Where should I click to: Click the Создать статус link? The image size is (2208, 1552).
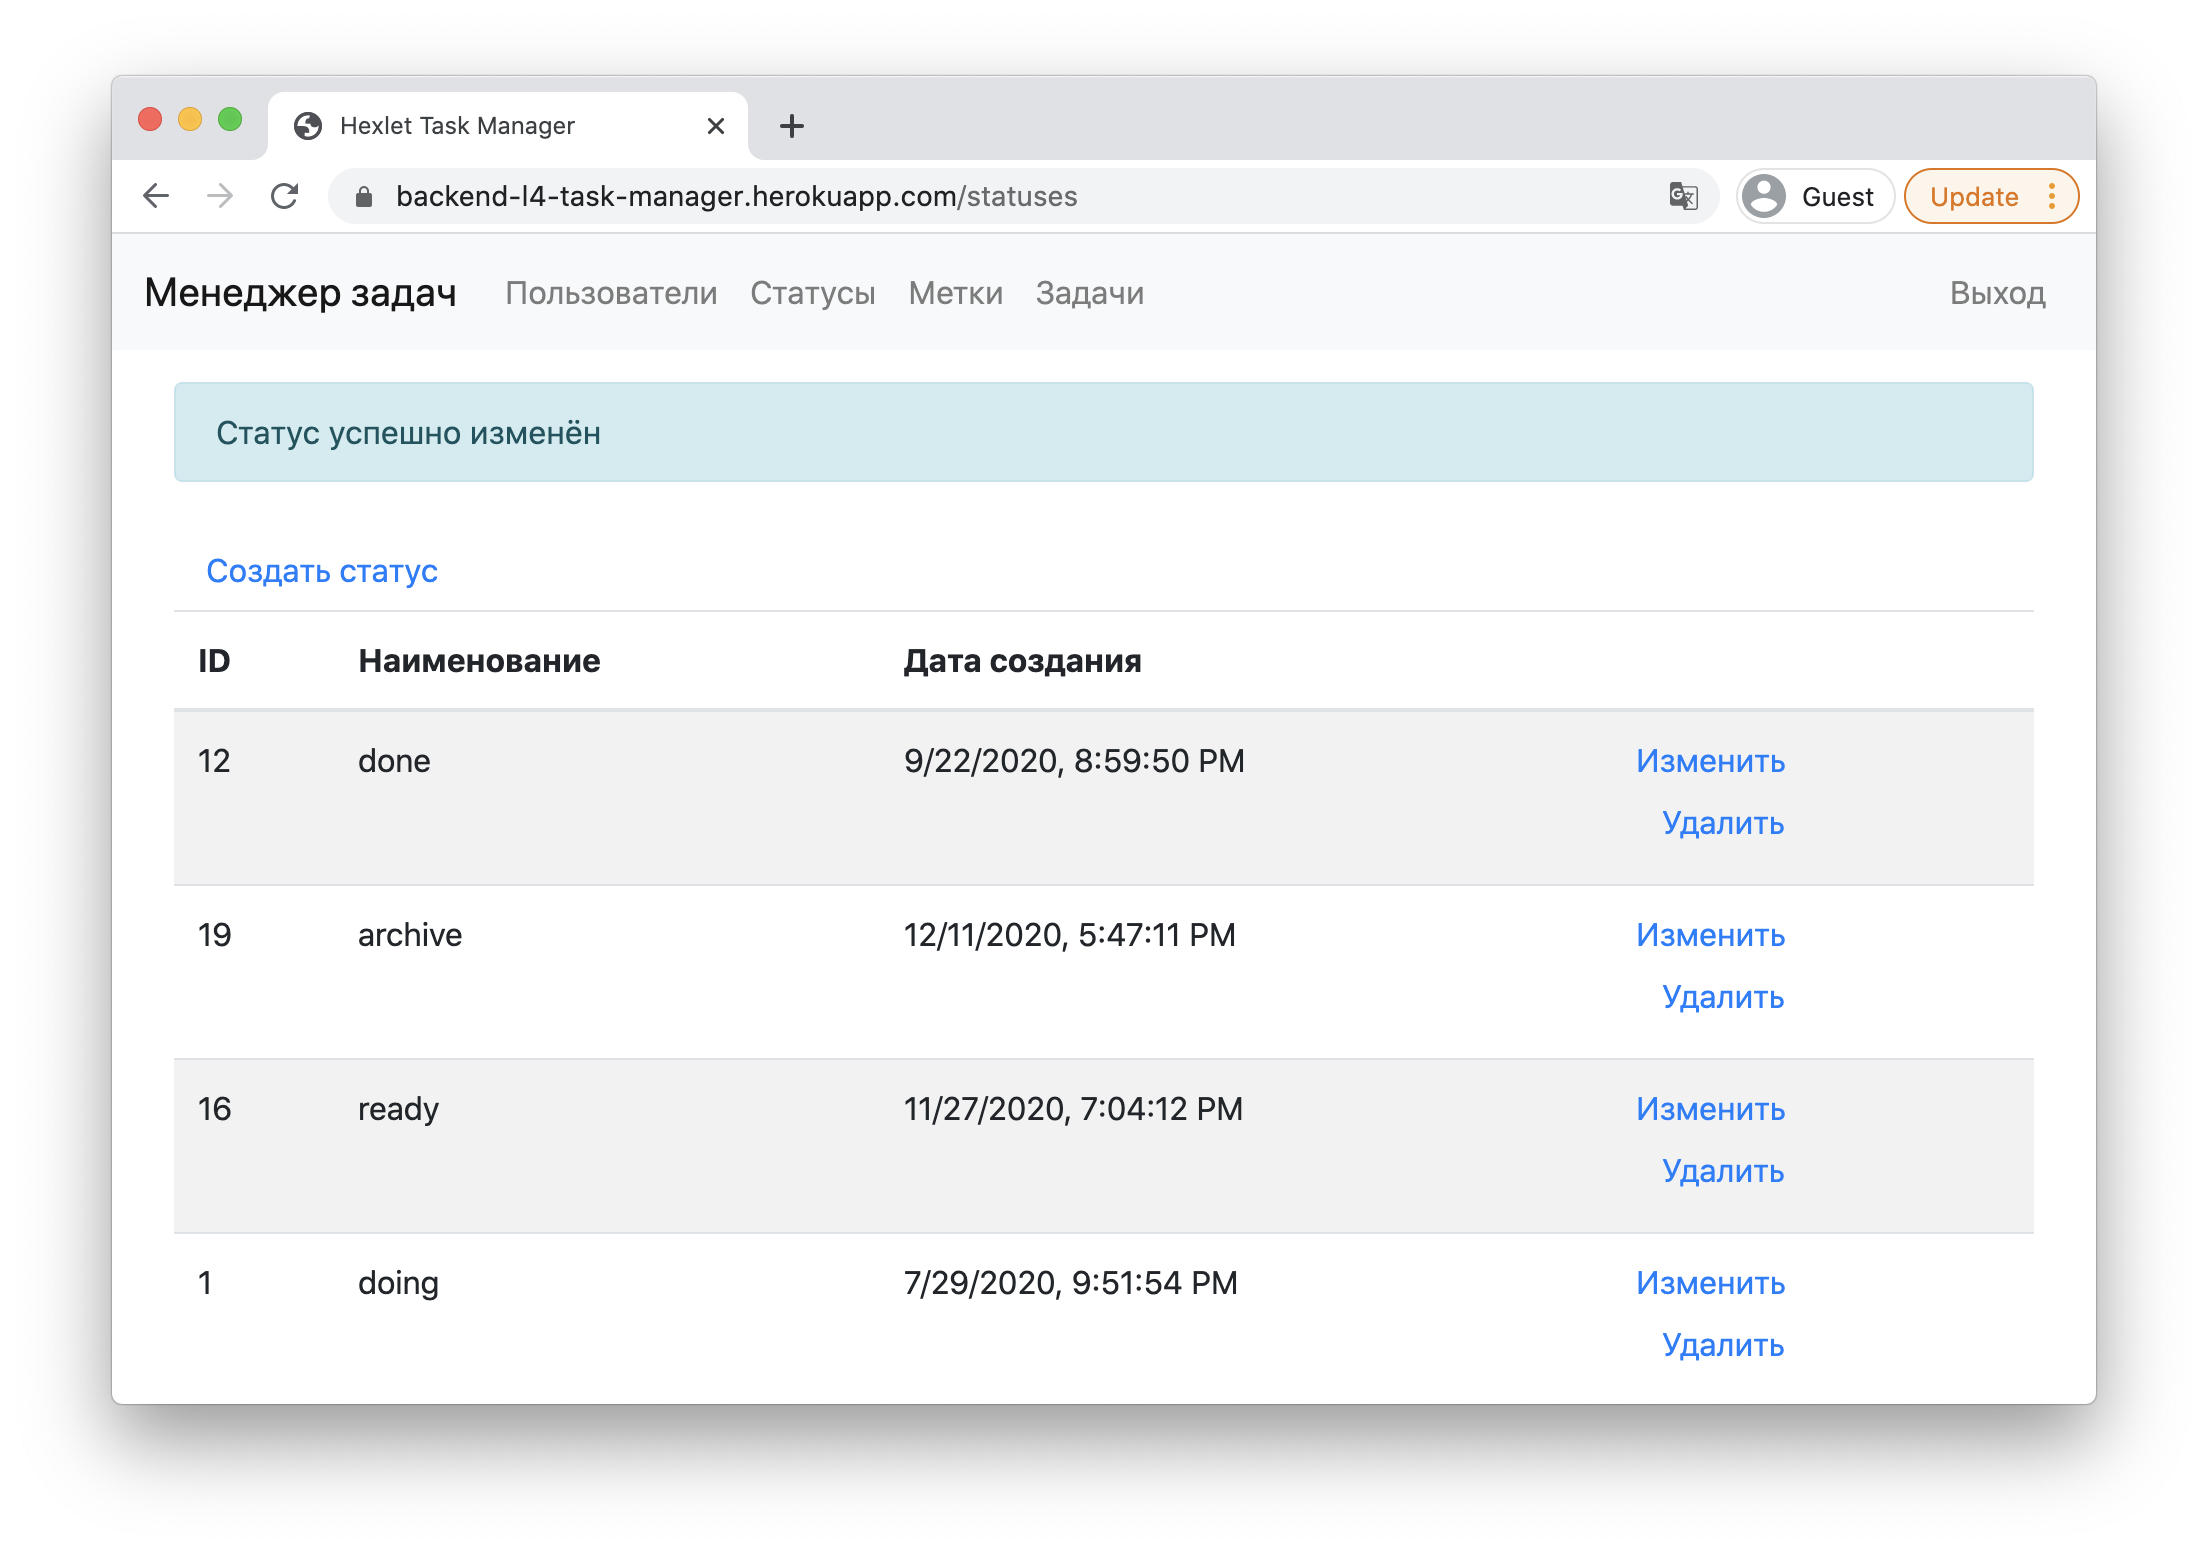(322, 571)
